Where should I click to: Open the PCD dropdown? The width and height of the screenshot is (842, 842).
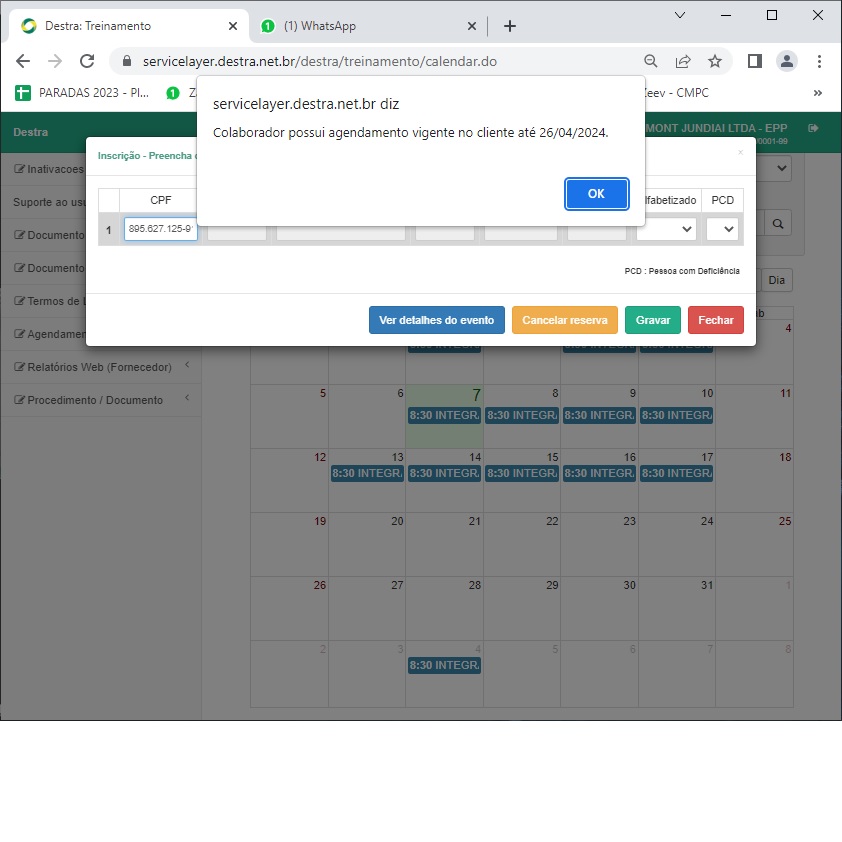(x=722, y=229)
